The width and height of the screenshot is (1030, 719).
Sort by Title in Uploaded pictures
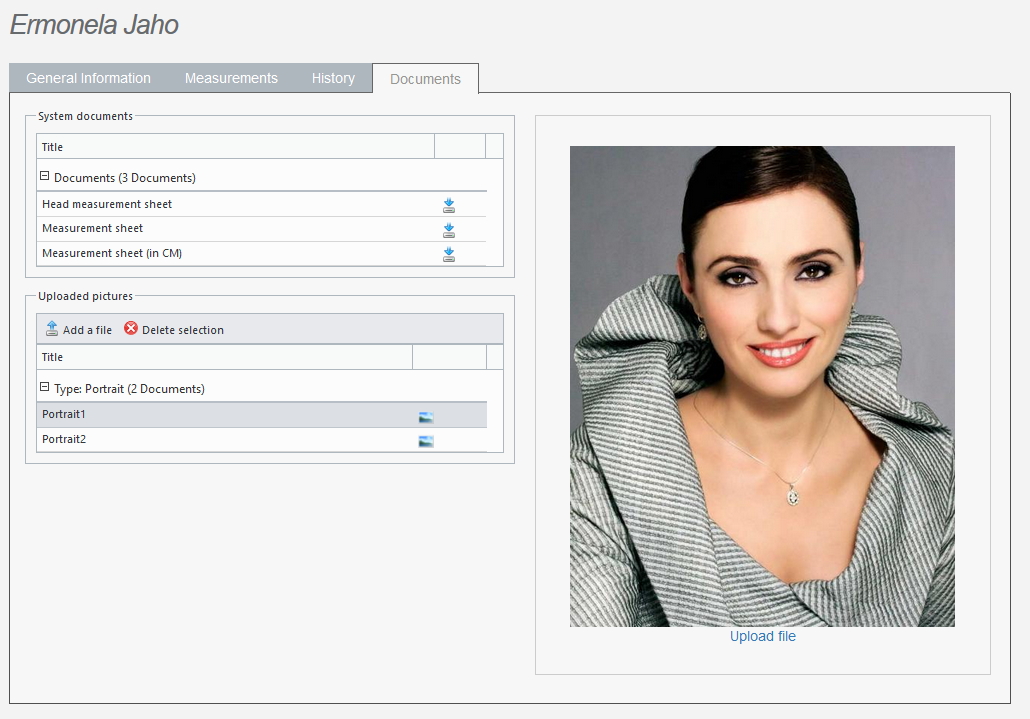pyautogui.click(x=225, y=357)
